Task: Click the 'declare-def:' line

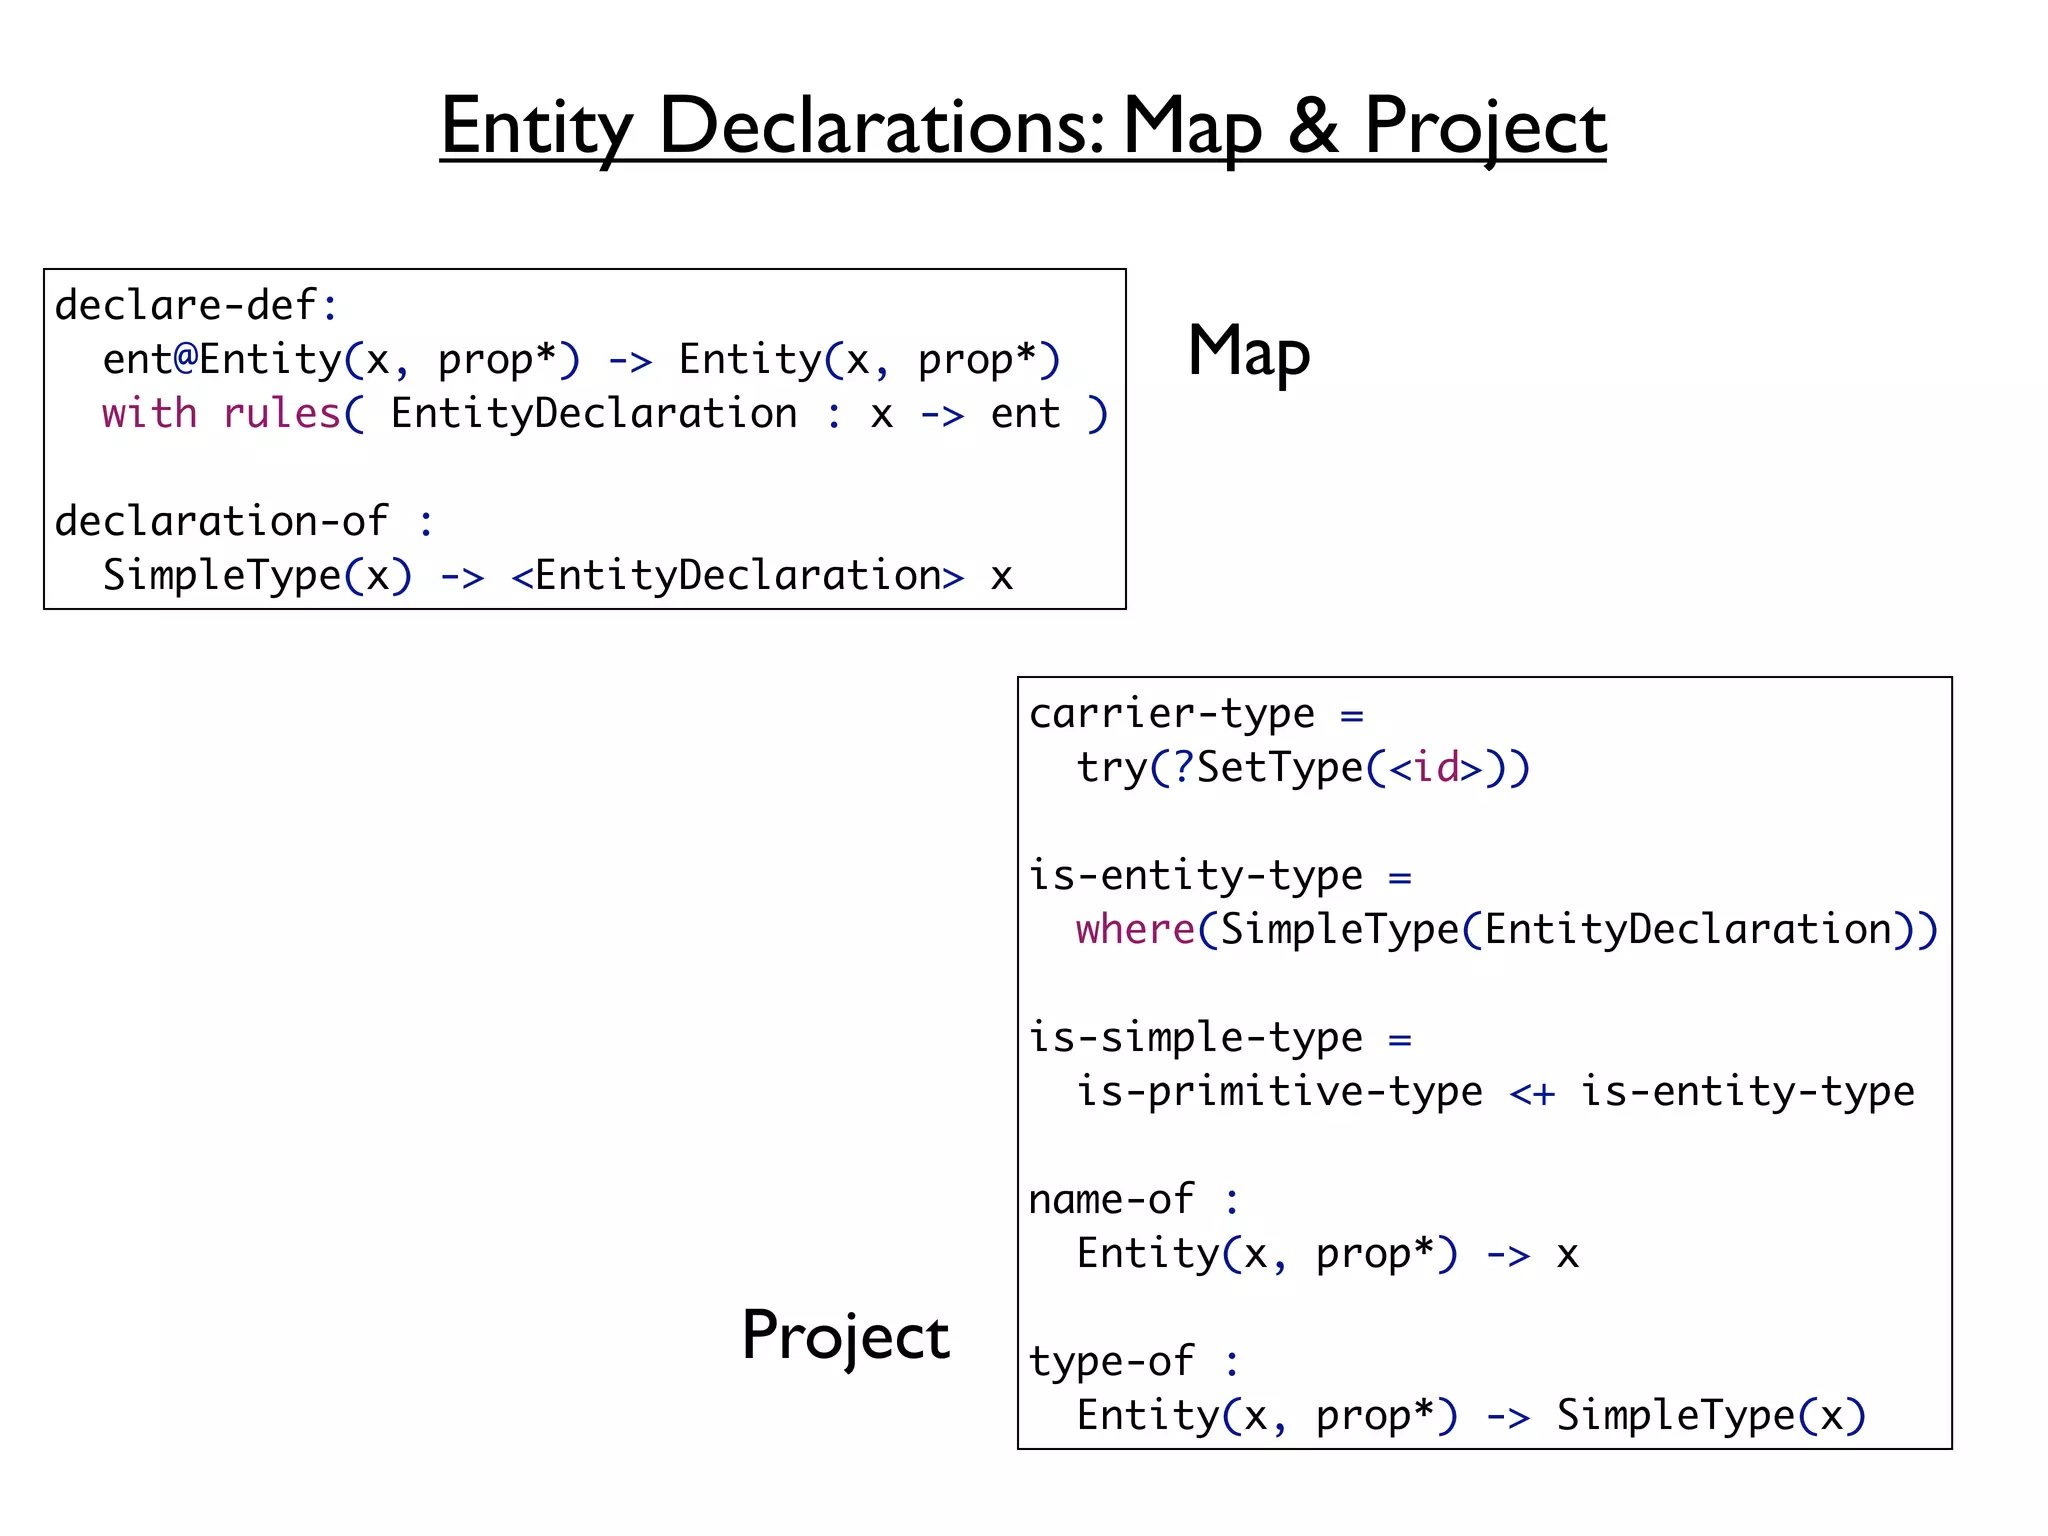Action: (x=197, y=305)
